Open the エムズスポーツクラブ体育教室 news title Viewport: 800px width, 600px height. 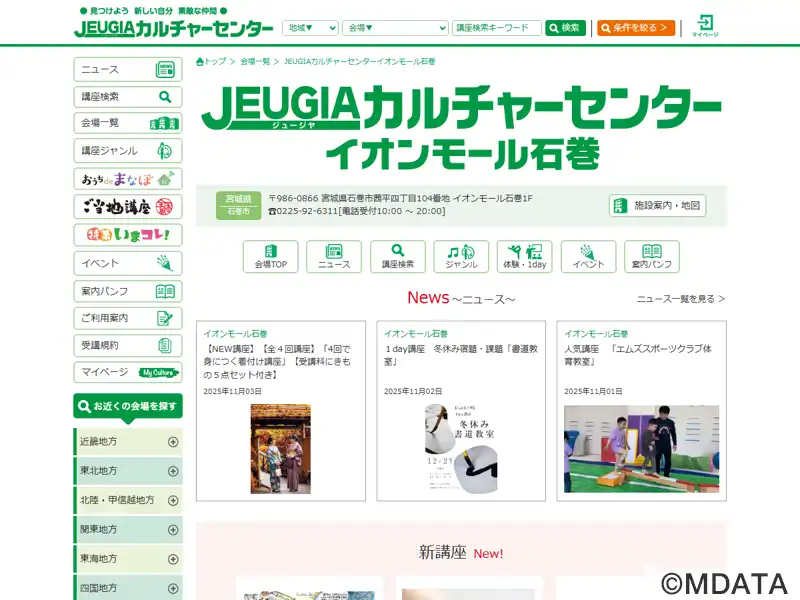click(638, 355)
